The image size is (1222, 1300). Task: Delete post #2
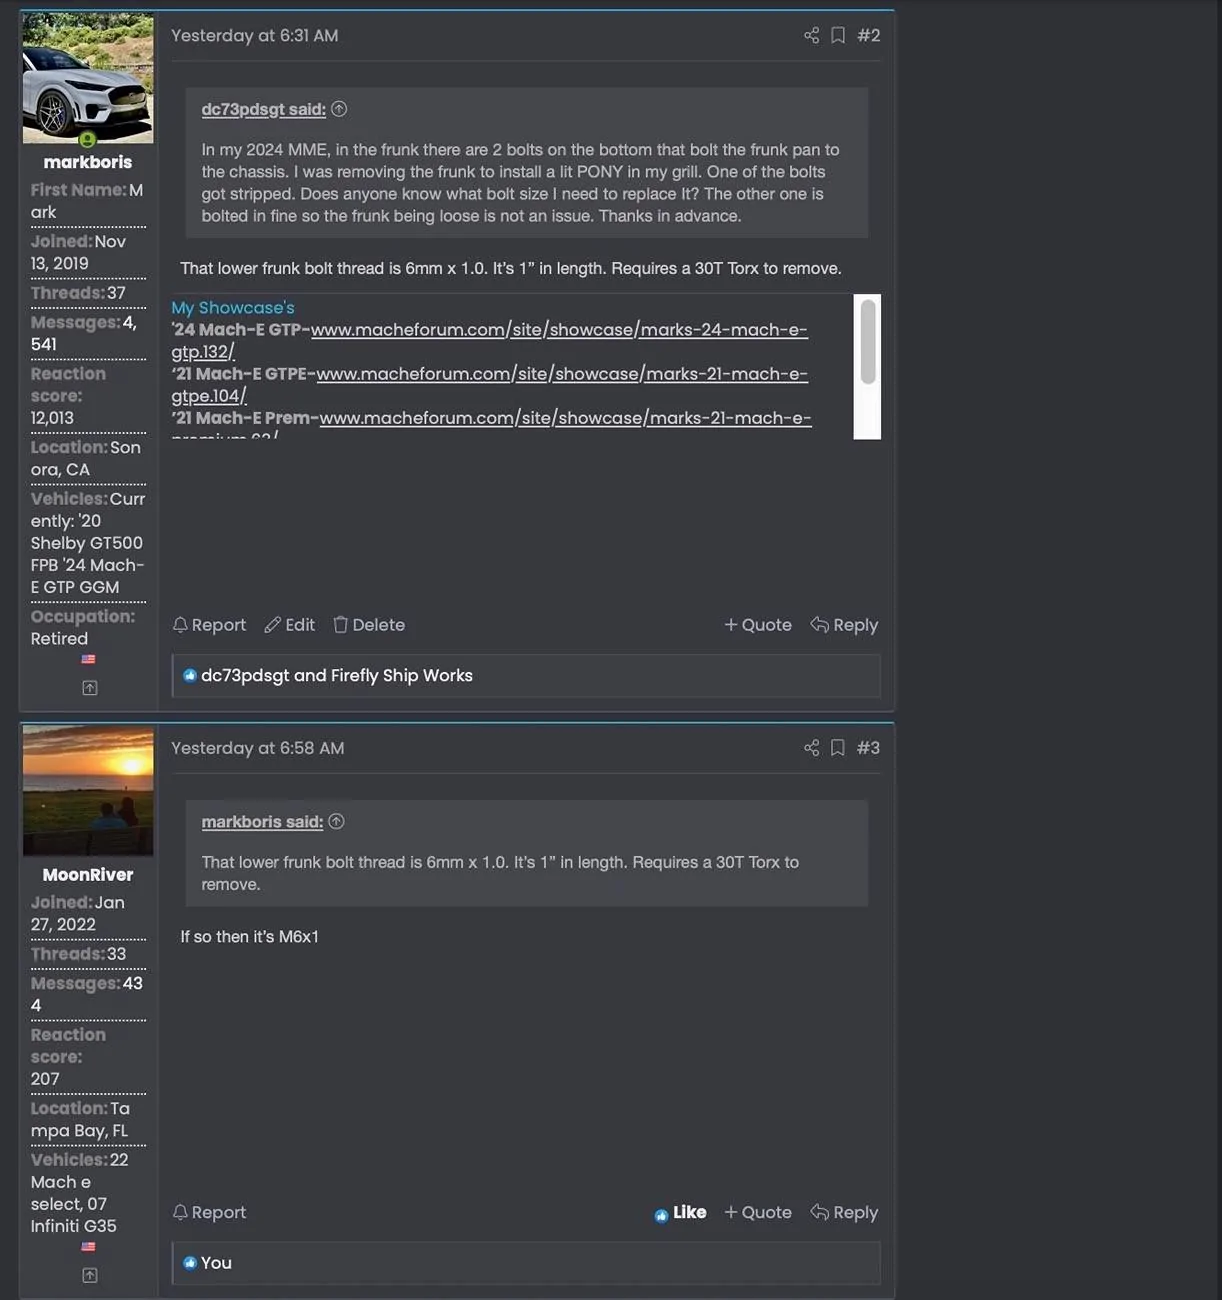pyautogui.click(x=369, y=625)
